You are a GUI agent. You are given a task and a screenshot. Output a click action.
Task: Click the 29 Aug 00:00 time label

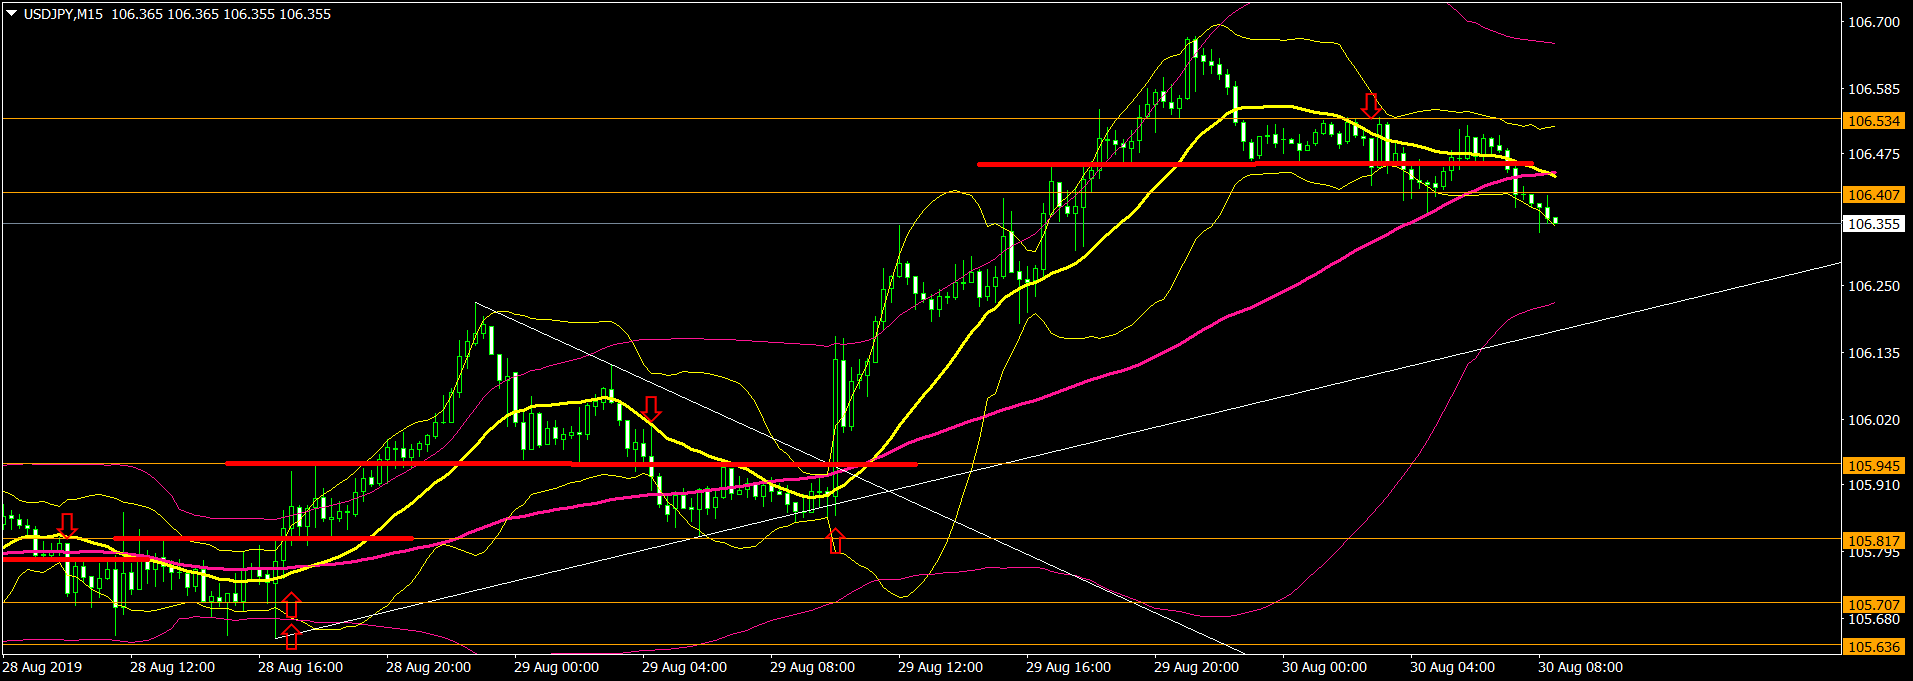click(x=556, y=667)
